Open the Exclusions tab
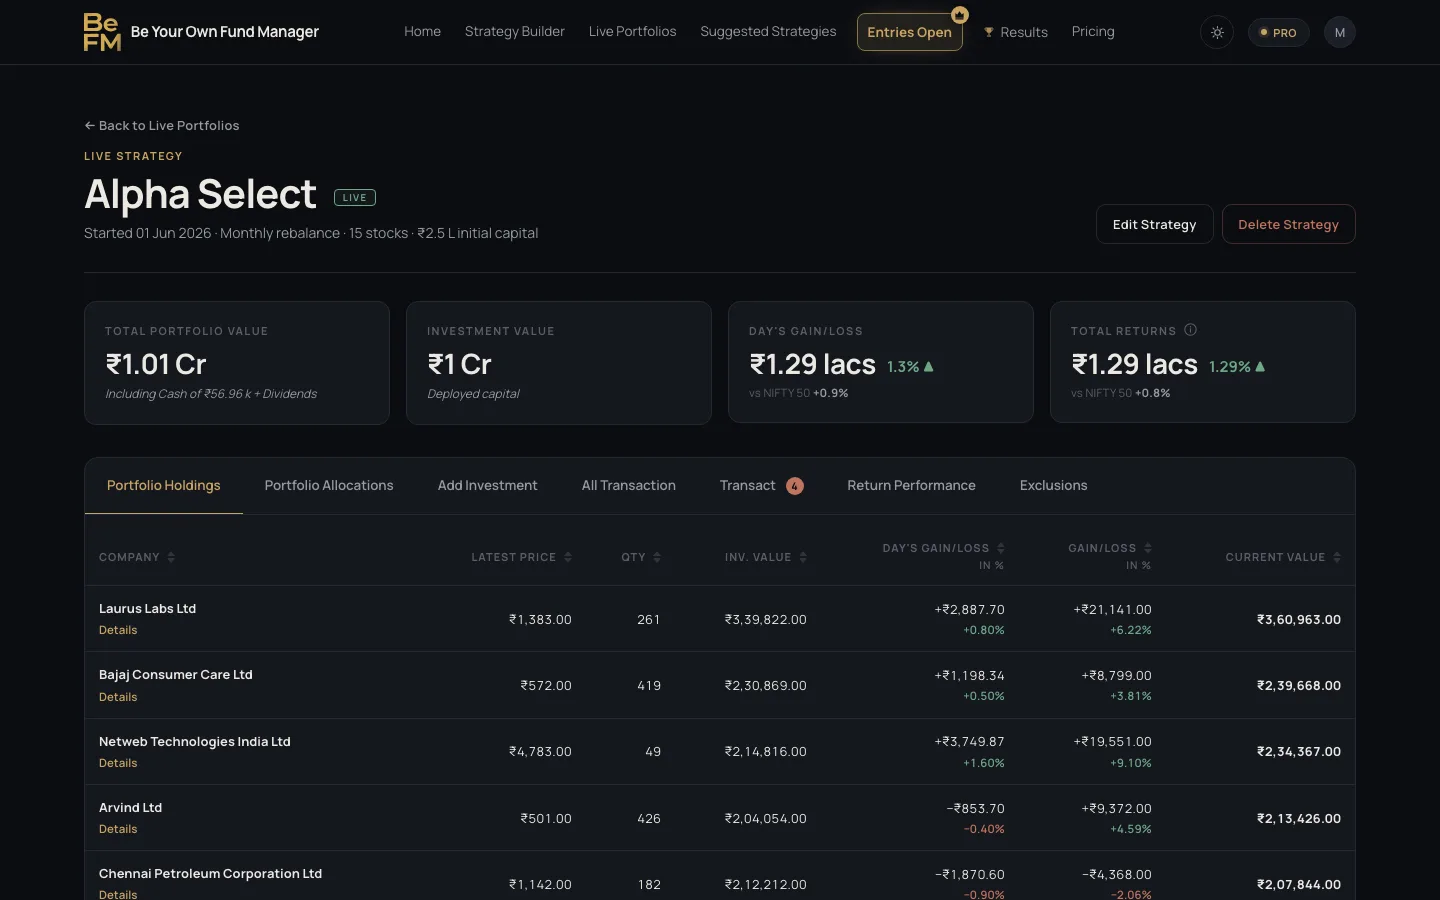Screen dimensions: 1440x900 pos(1054,486)
